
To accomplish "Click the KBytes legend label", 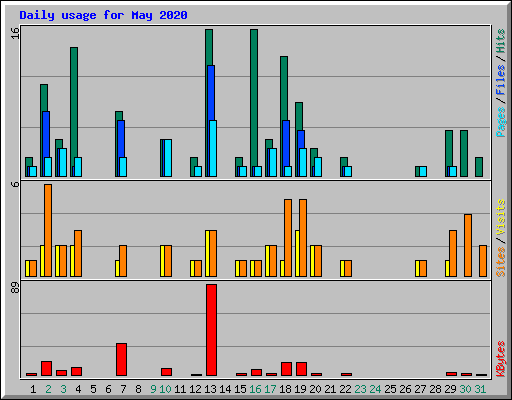I will click(x=501, y=359).
